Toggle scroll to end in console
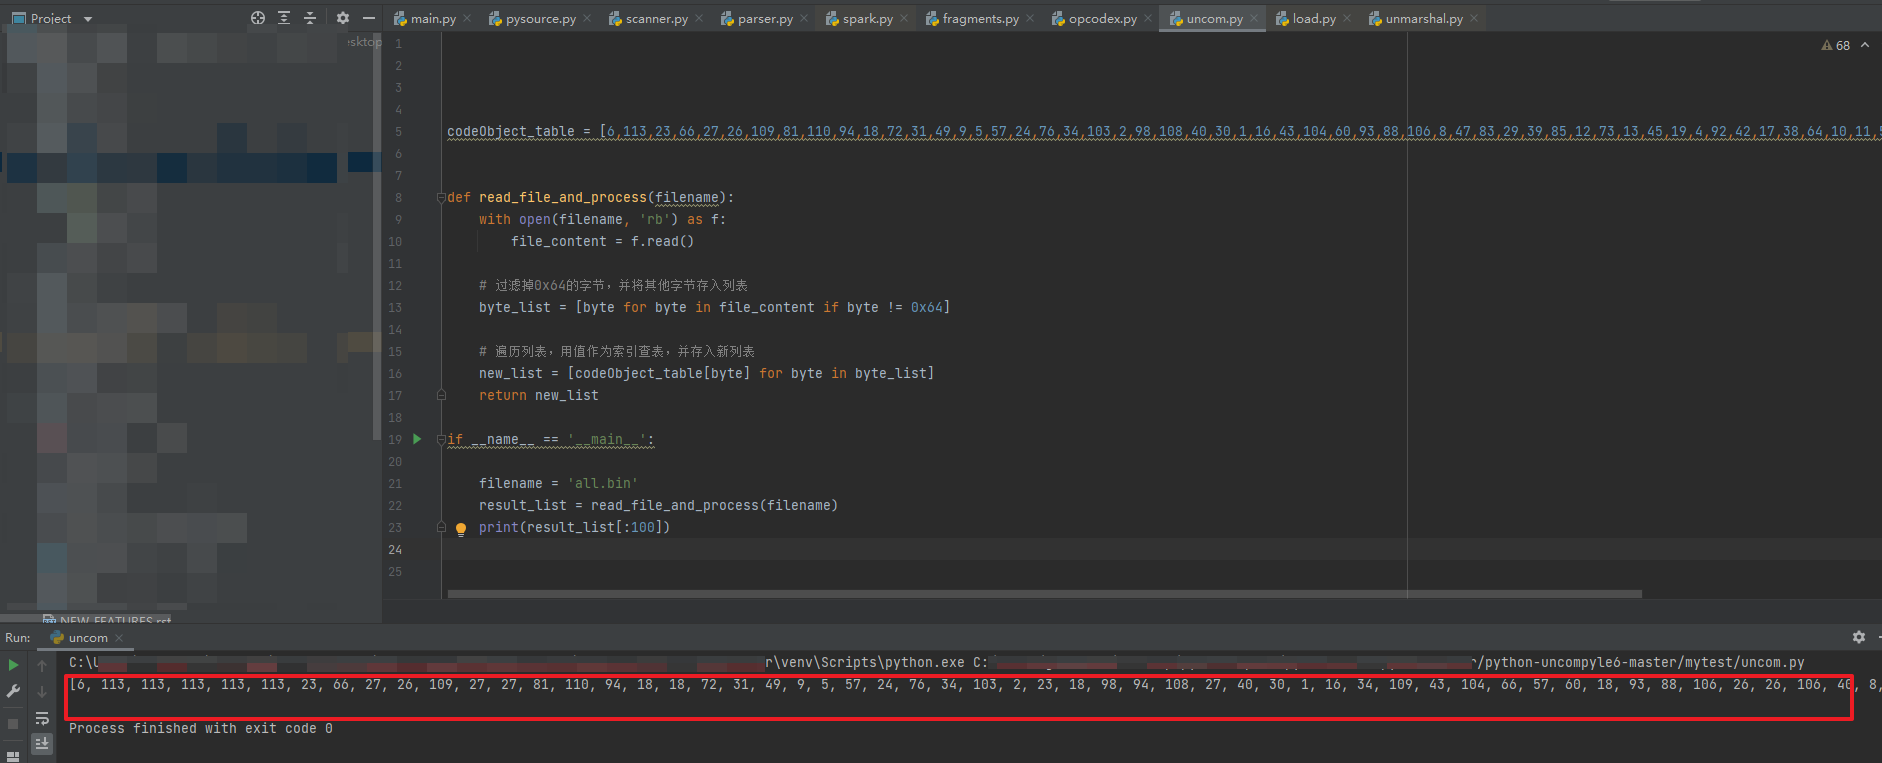 (x=42, y=743)
